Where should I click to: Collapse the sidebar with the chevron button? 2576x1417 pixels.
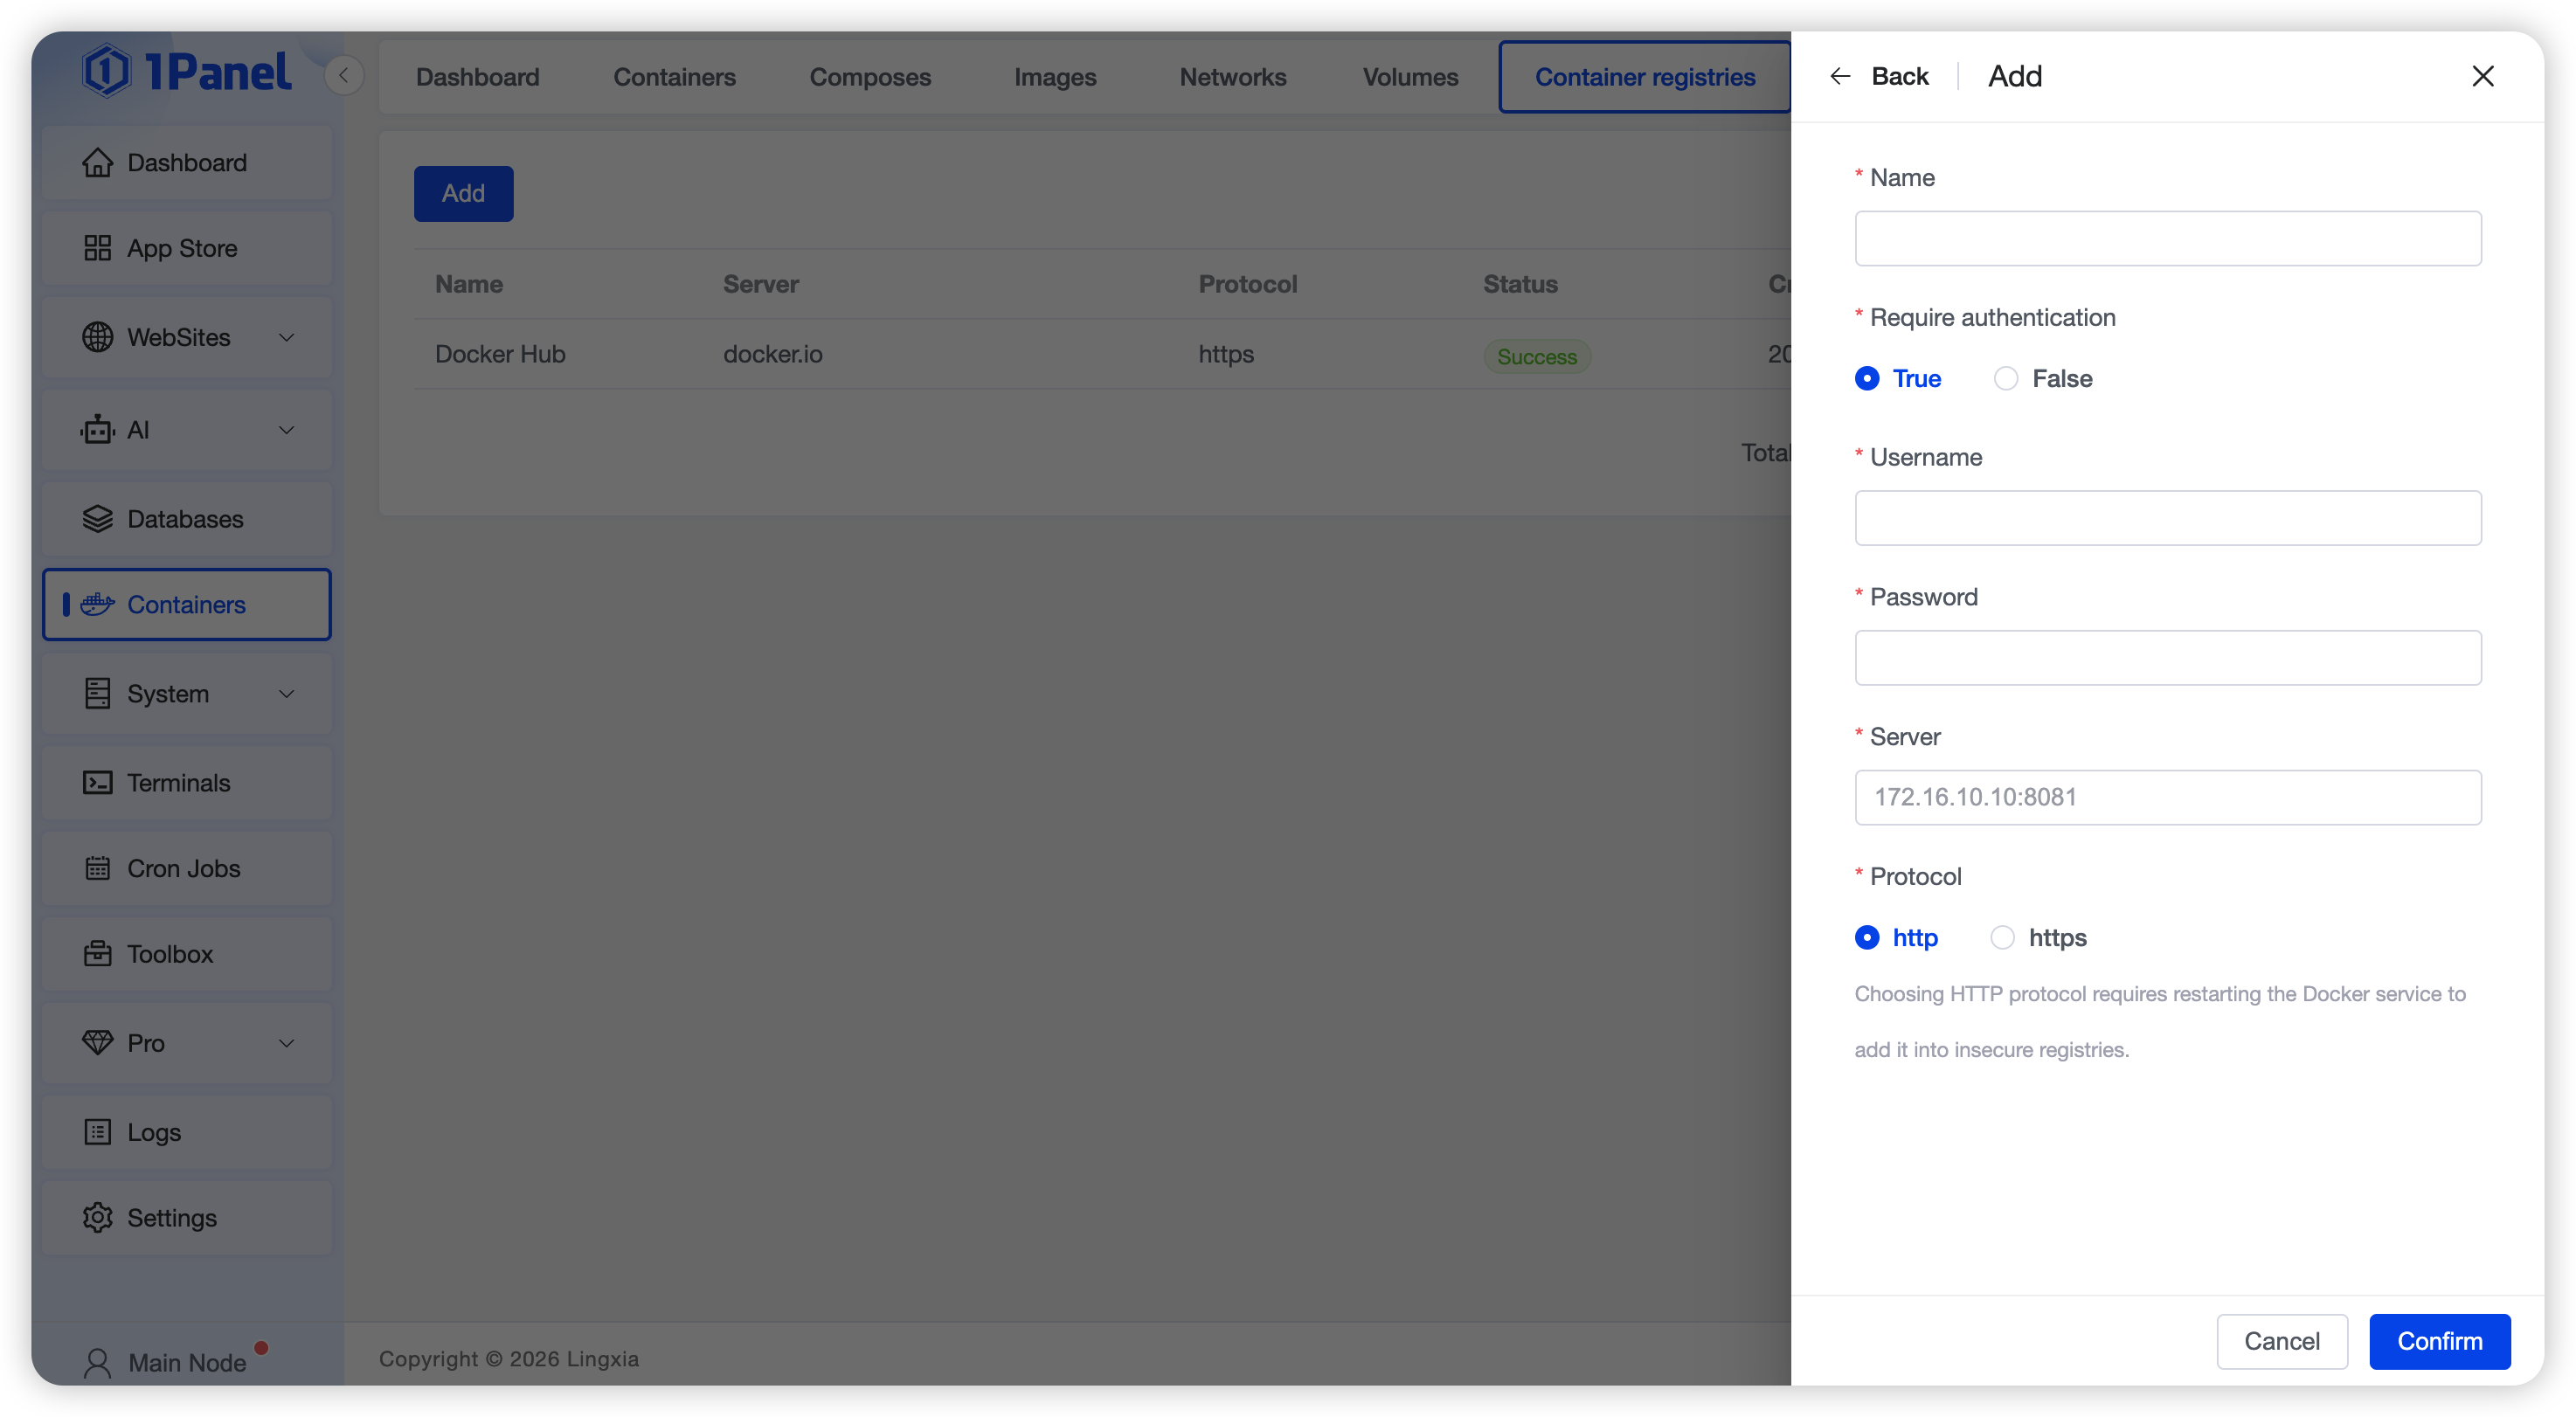343,75
